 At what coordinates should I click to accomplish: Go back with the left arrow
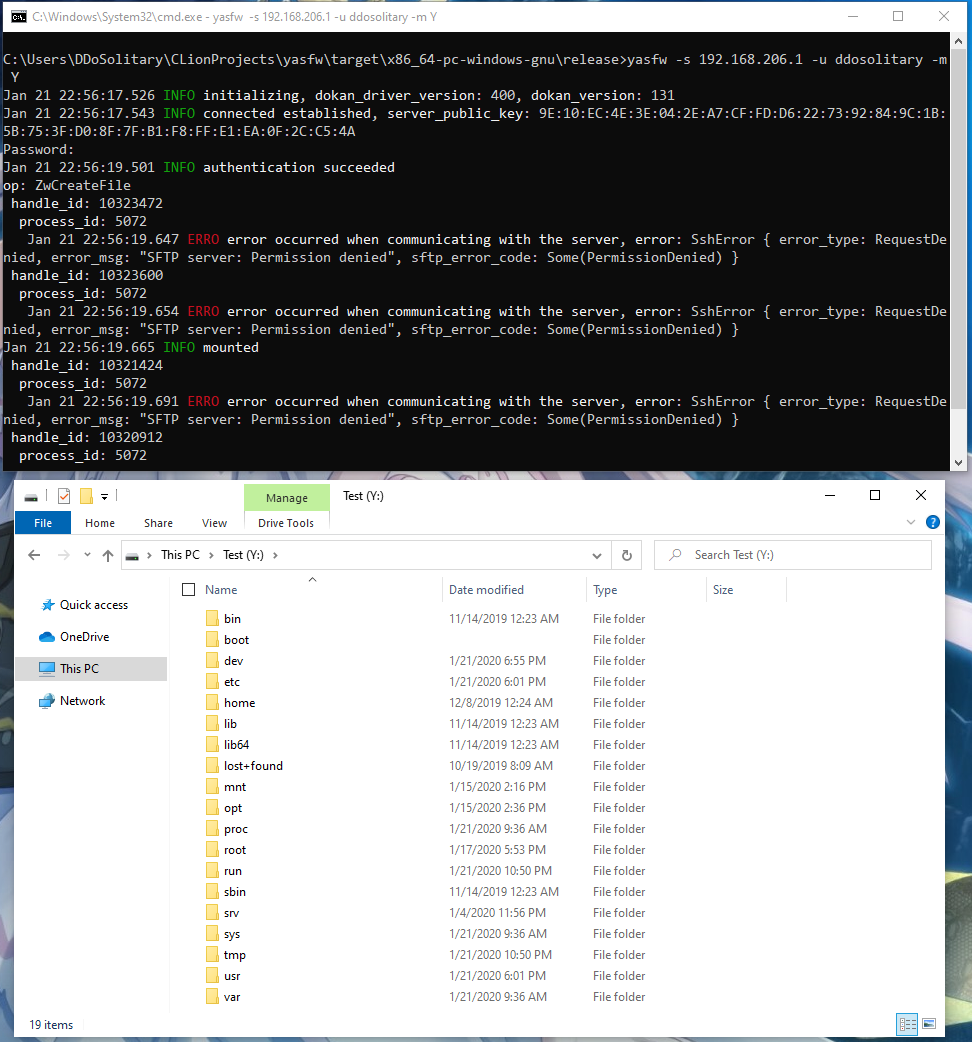35,555
